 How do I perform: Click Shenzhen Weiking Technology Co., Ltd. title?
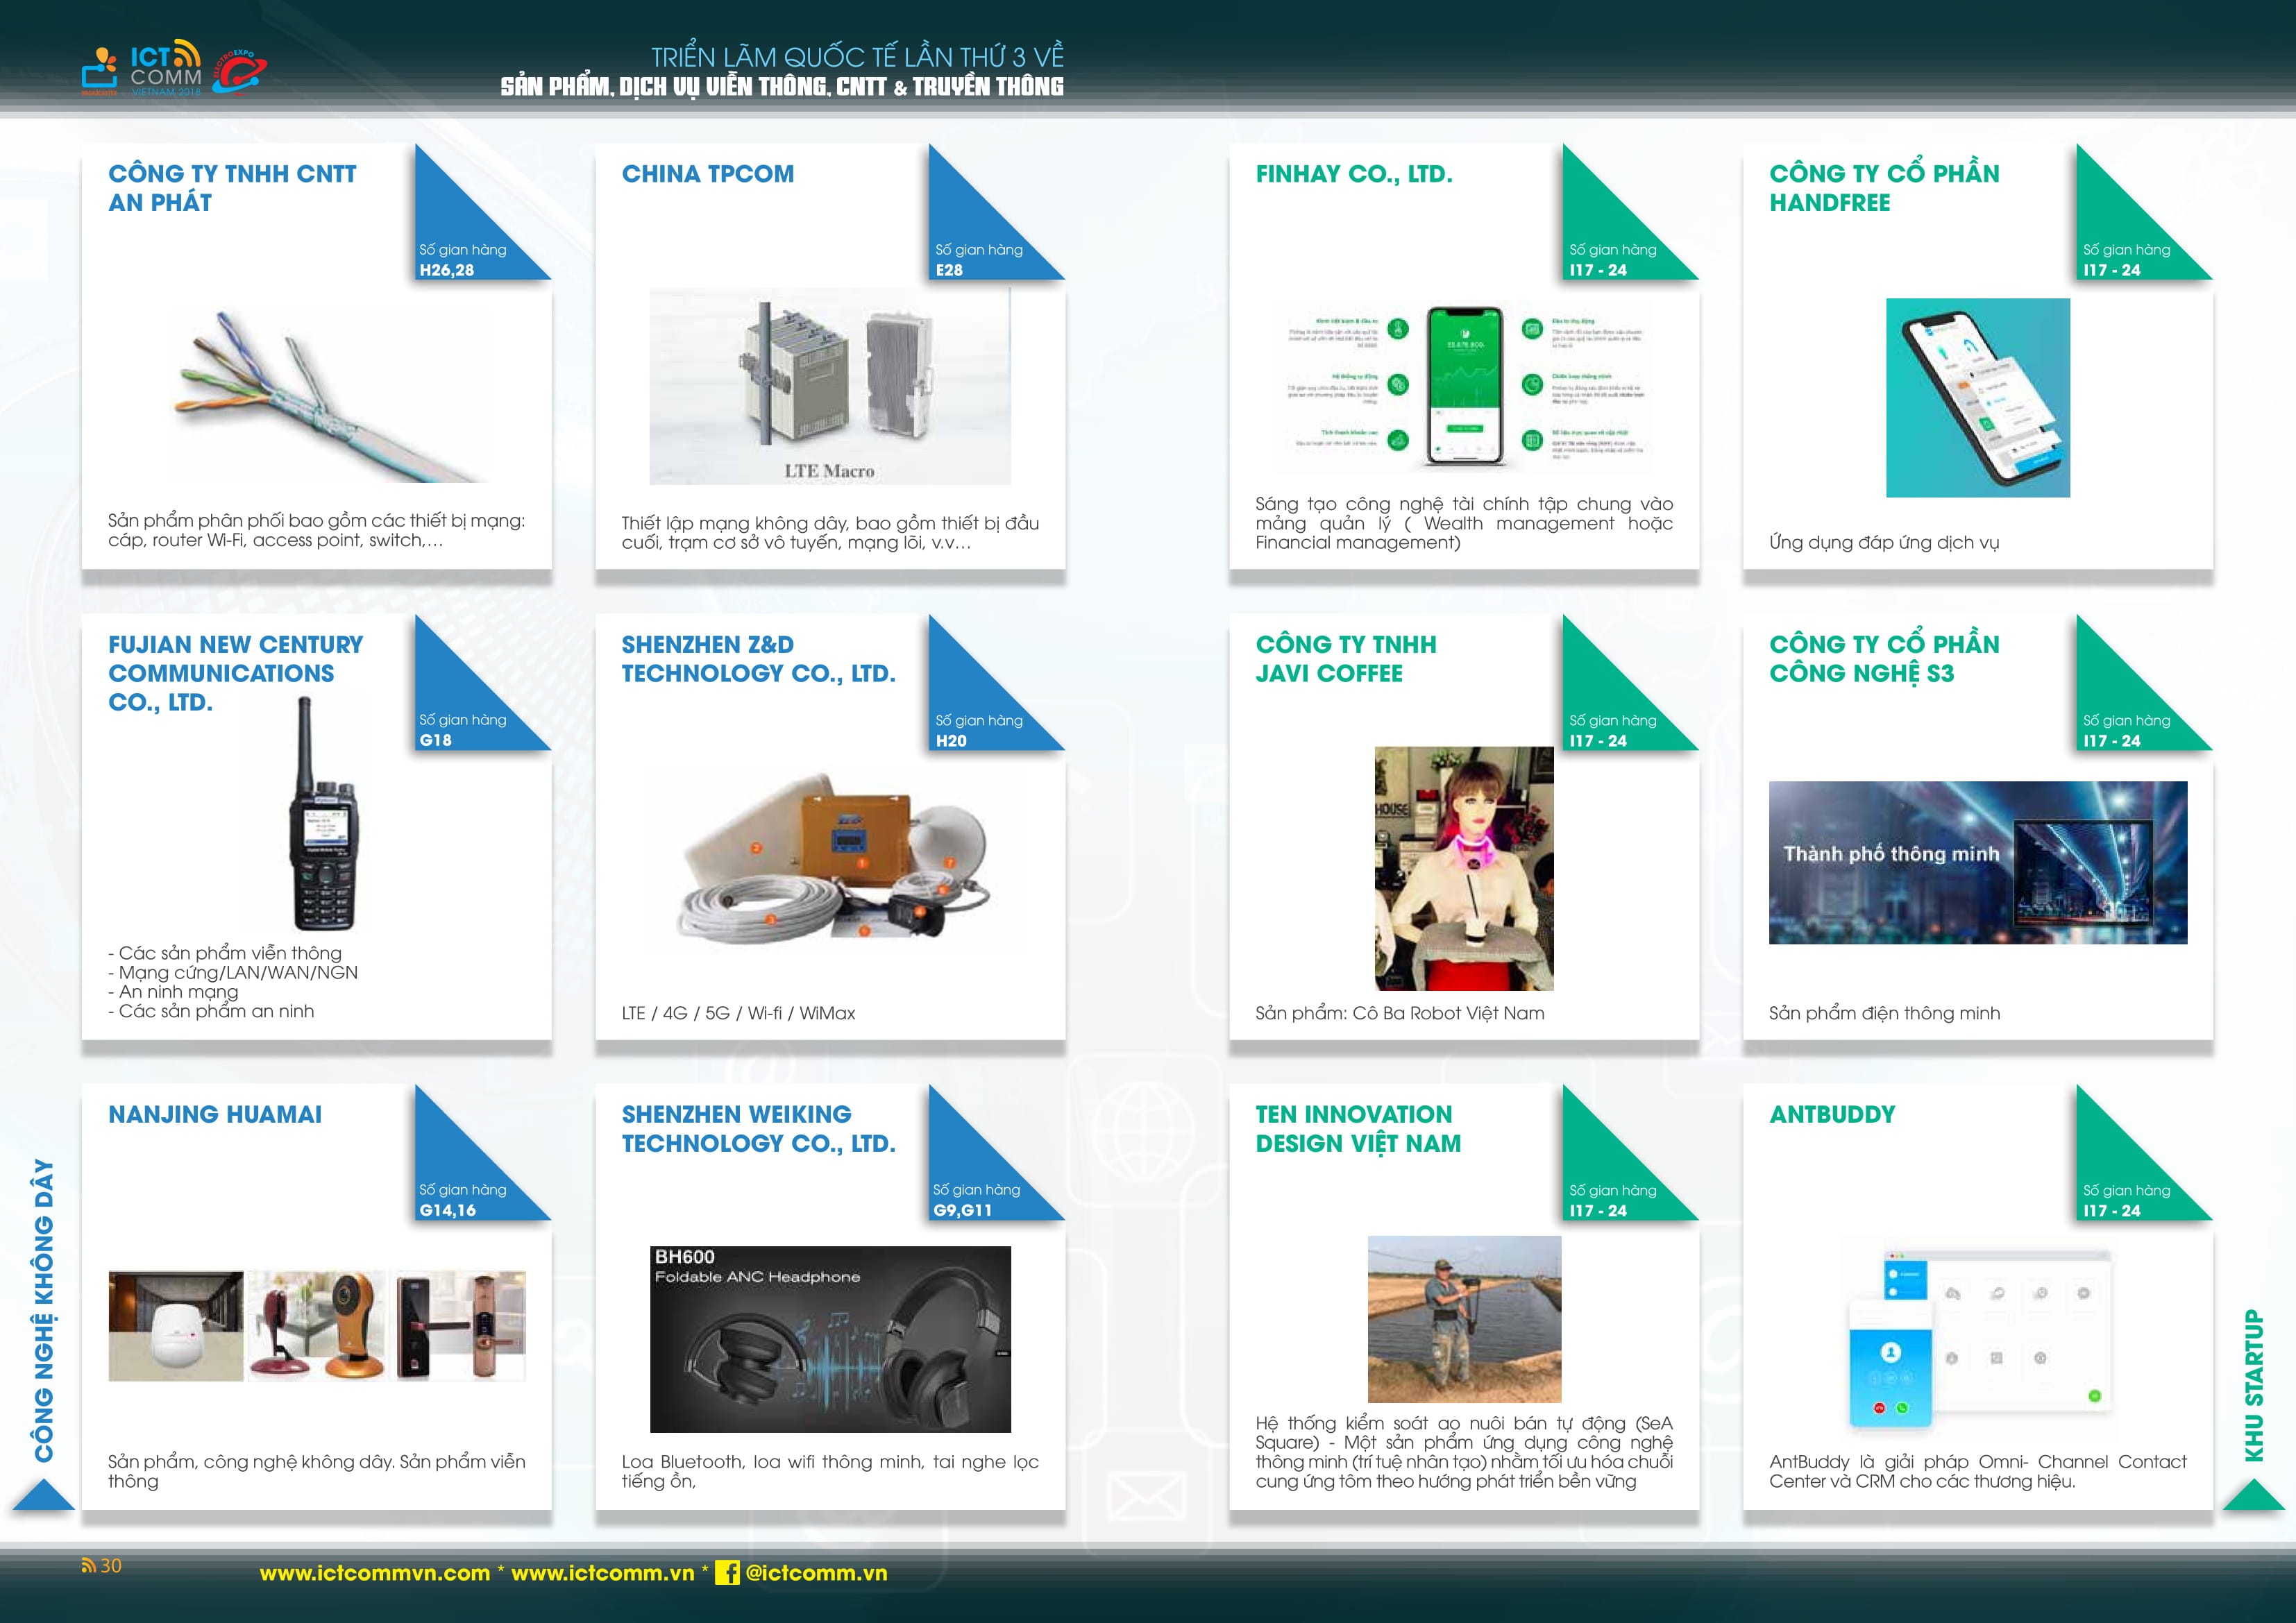click(758, 1129)
